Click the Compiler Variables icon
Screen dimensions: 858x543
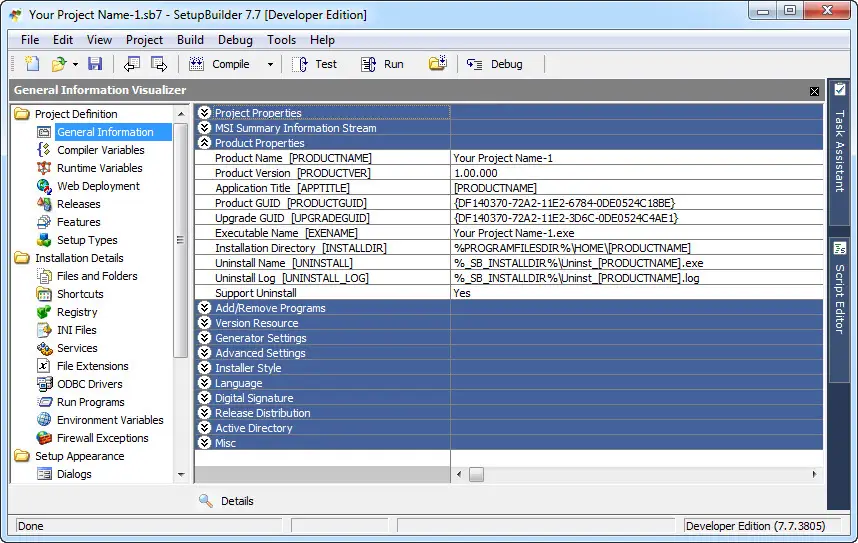(44, 150)
